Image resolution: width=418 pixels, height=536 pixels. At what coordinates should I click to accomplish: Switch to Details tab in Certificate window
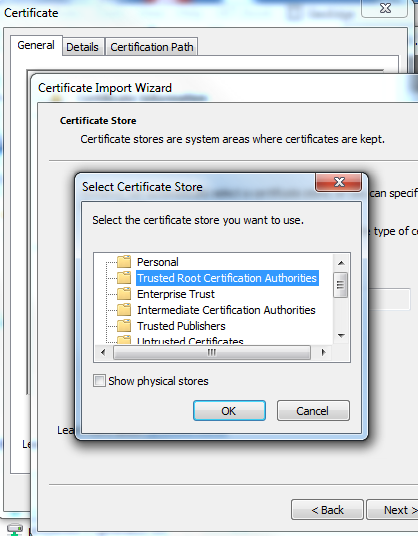[82, 47]
